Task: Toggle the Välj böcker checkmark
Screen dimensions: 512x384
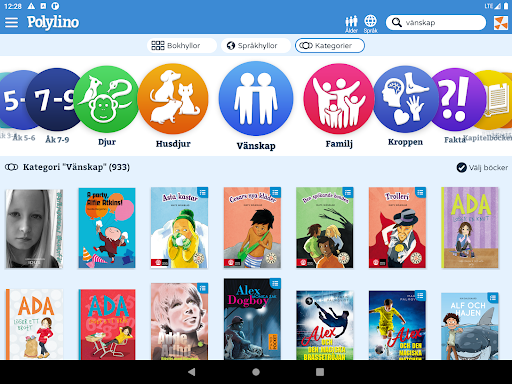Action: click(x=482, y=167)
